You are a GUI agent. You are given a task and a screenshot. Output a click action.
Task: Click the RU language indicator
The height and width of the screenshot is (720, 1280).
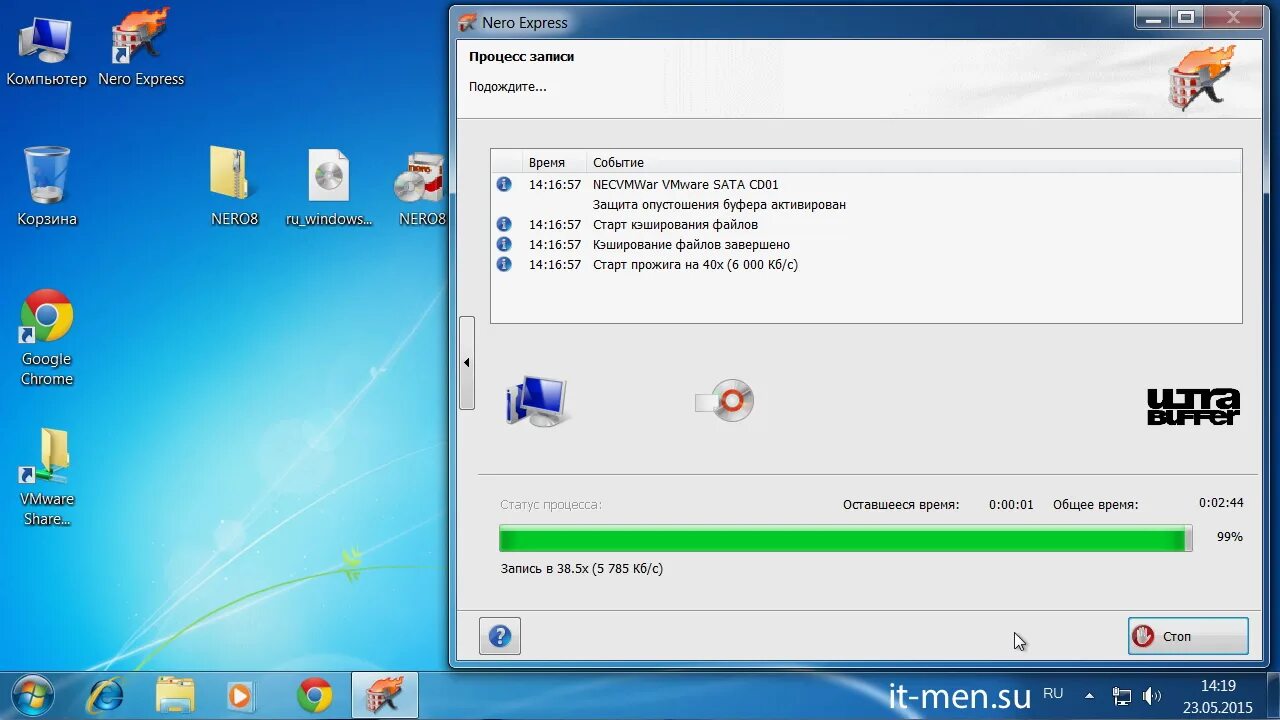click(x=1053, y=693)
